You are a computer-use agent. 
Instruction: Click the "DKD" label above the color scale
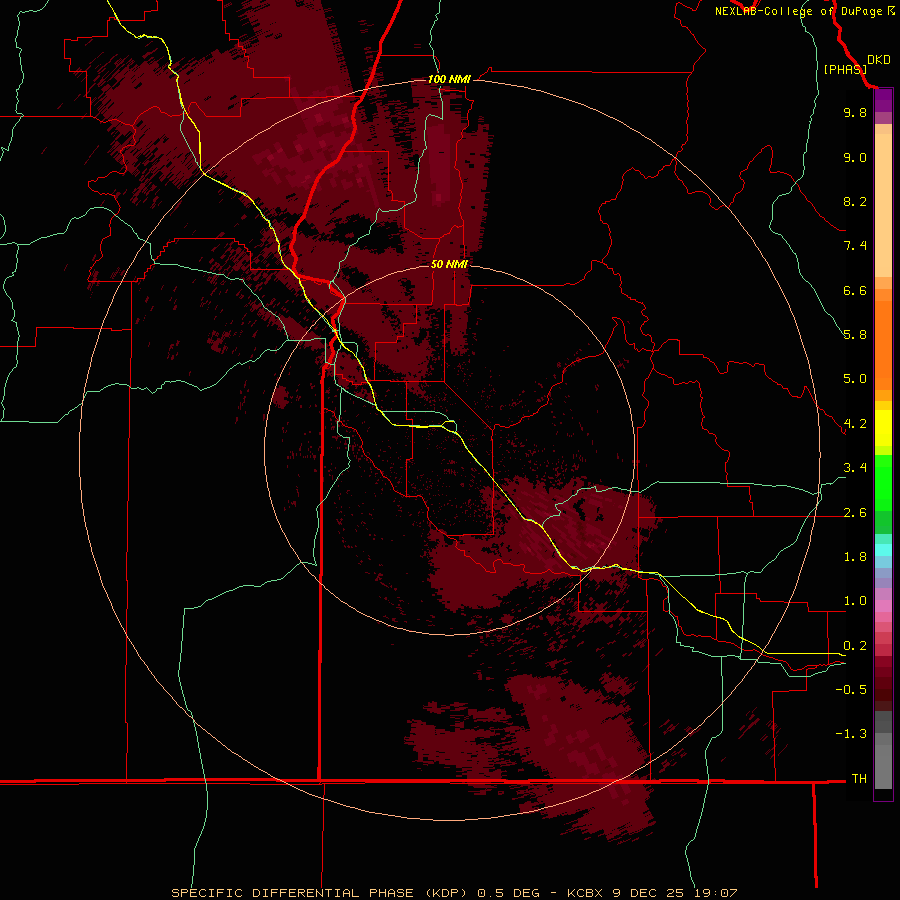[x=879, y=60]
